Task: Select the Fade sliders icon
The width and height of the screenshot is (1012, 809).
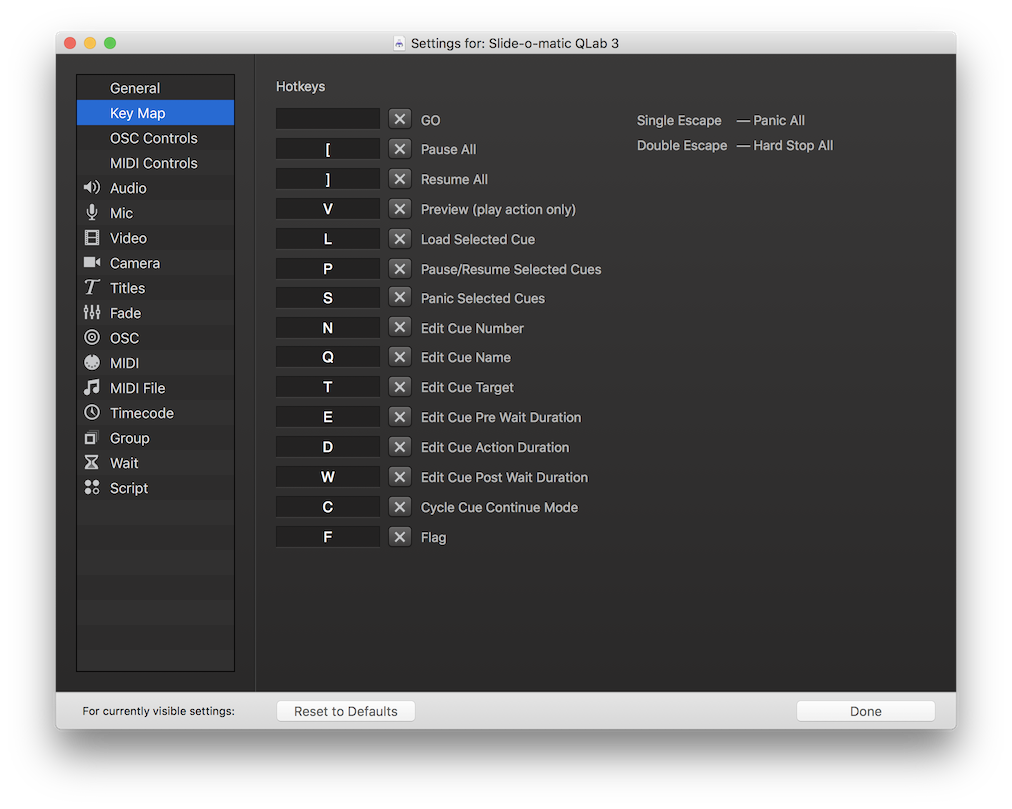Action: tap(92, 313)
